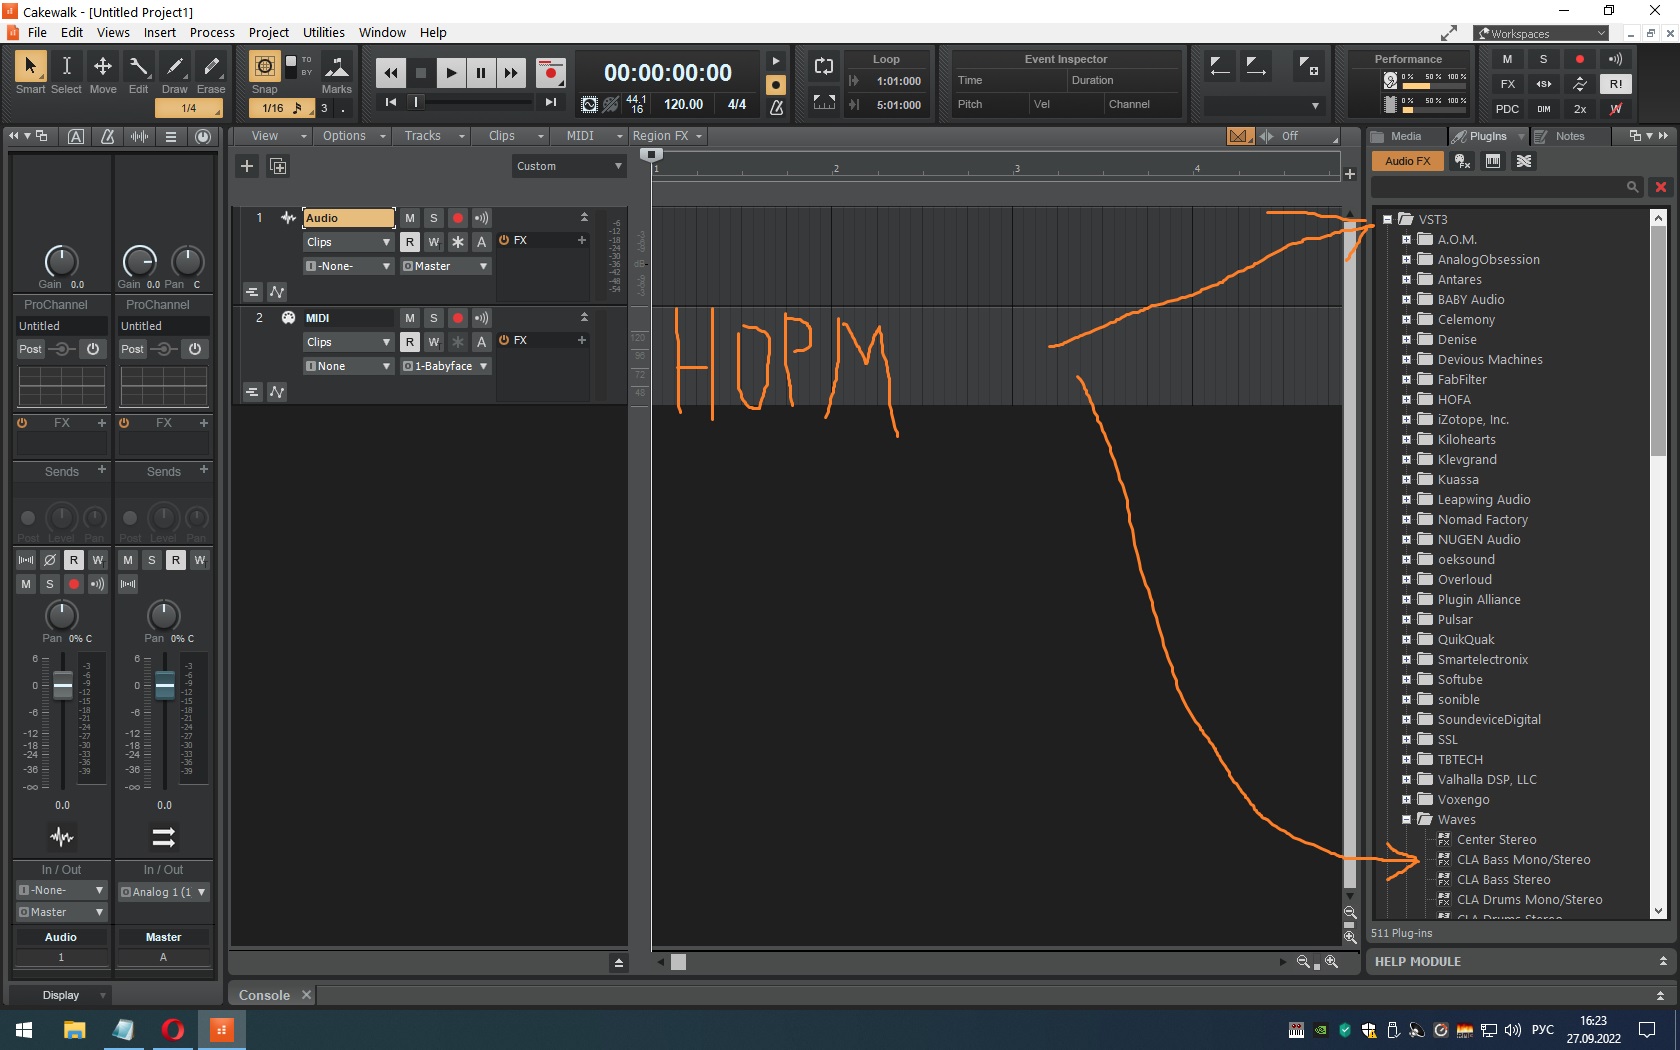The height and width of the screenshot is (1050, 1680).
Task: Open the Utilities menu
Action: 324,32
